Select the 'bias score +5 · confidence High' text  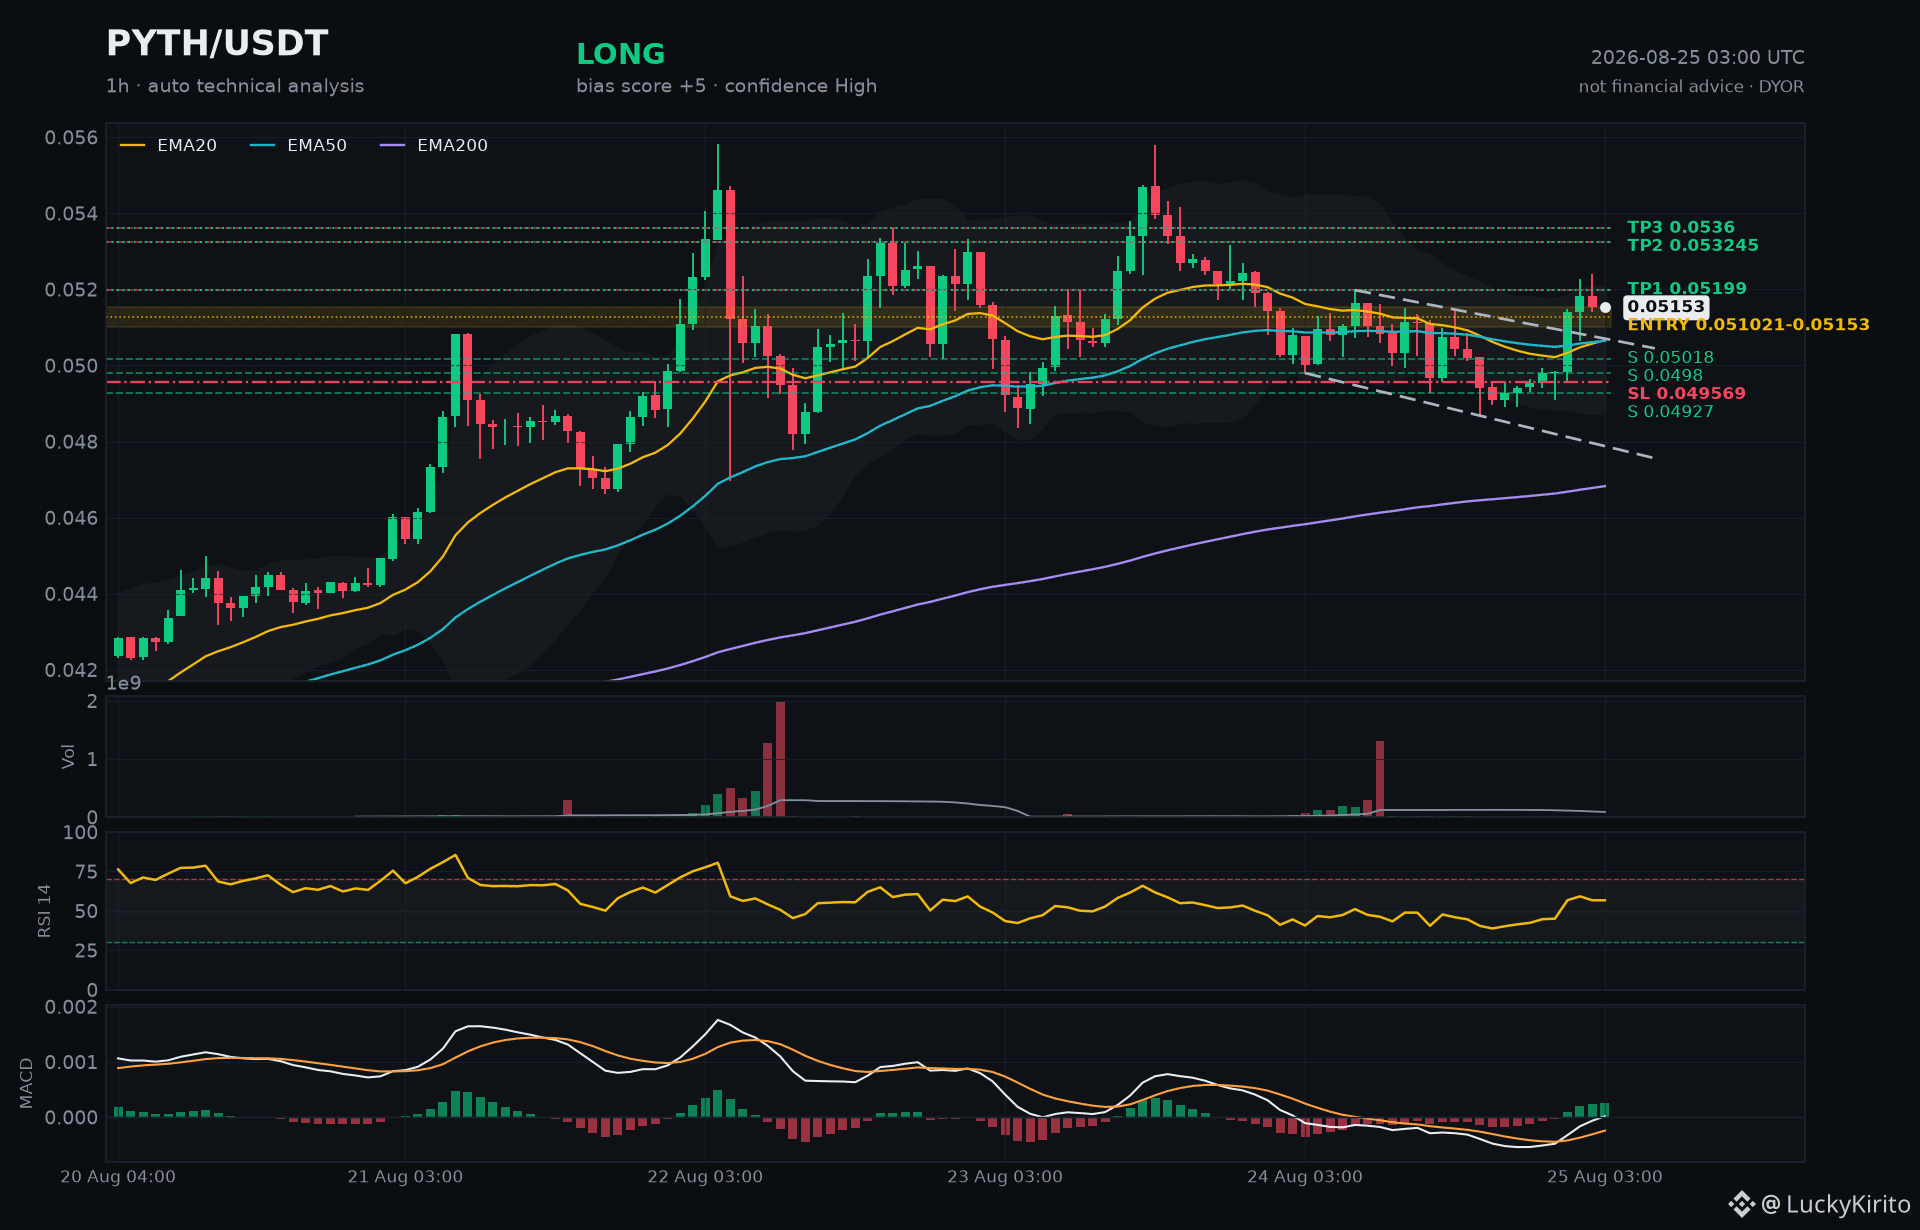coord(726,86)
